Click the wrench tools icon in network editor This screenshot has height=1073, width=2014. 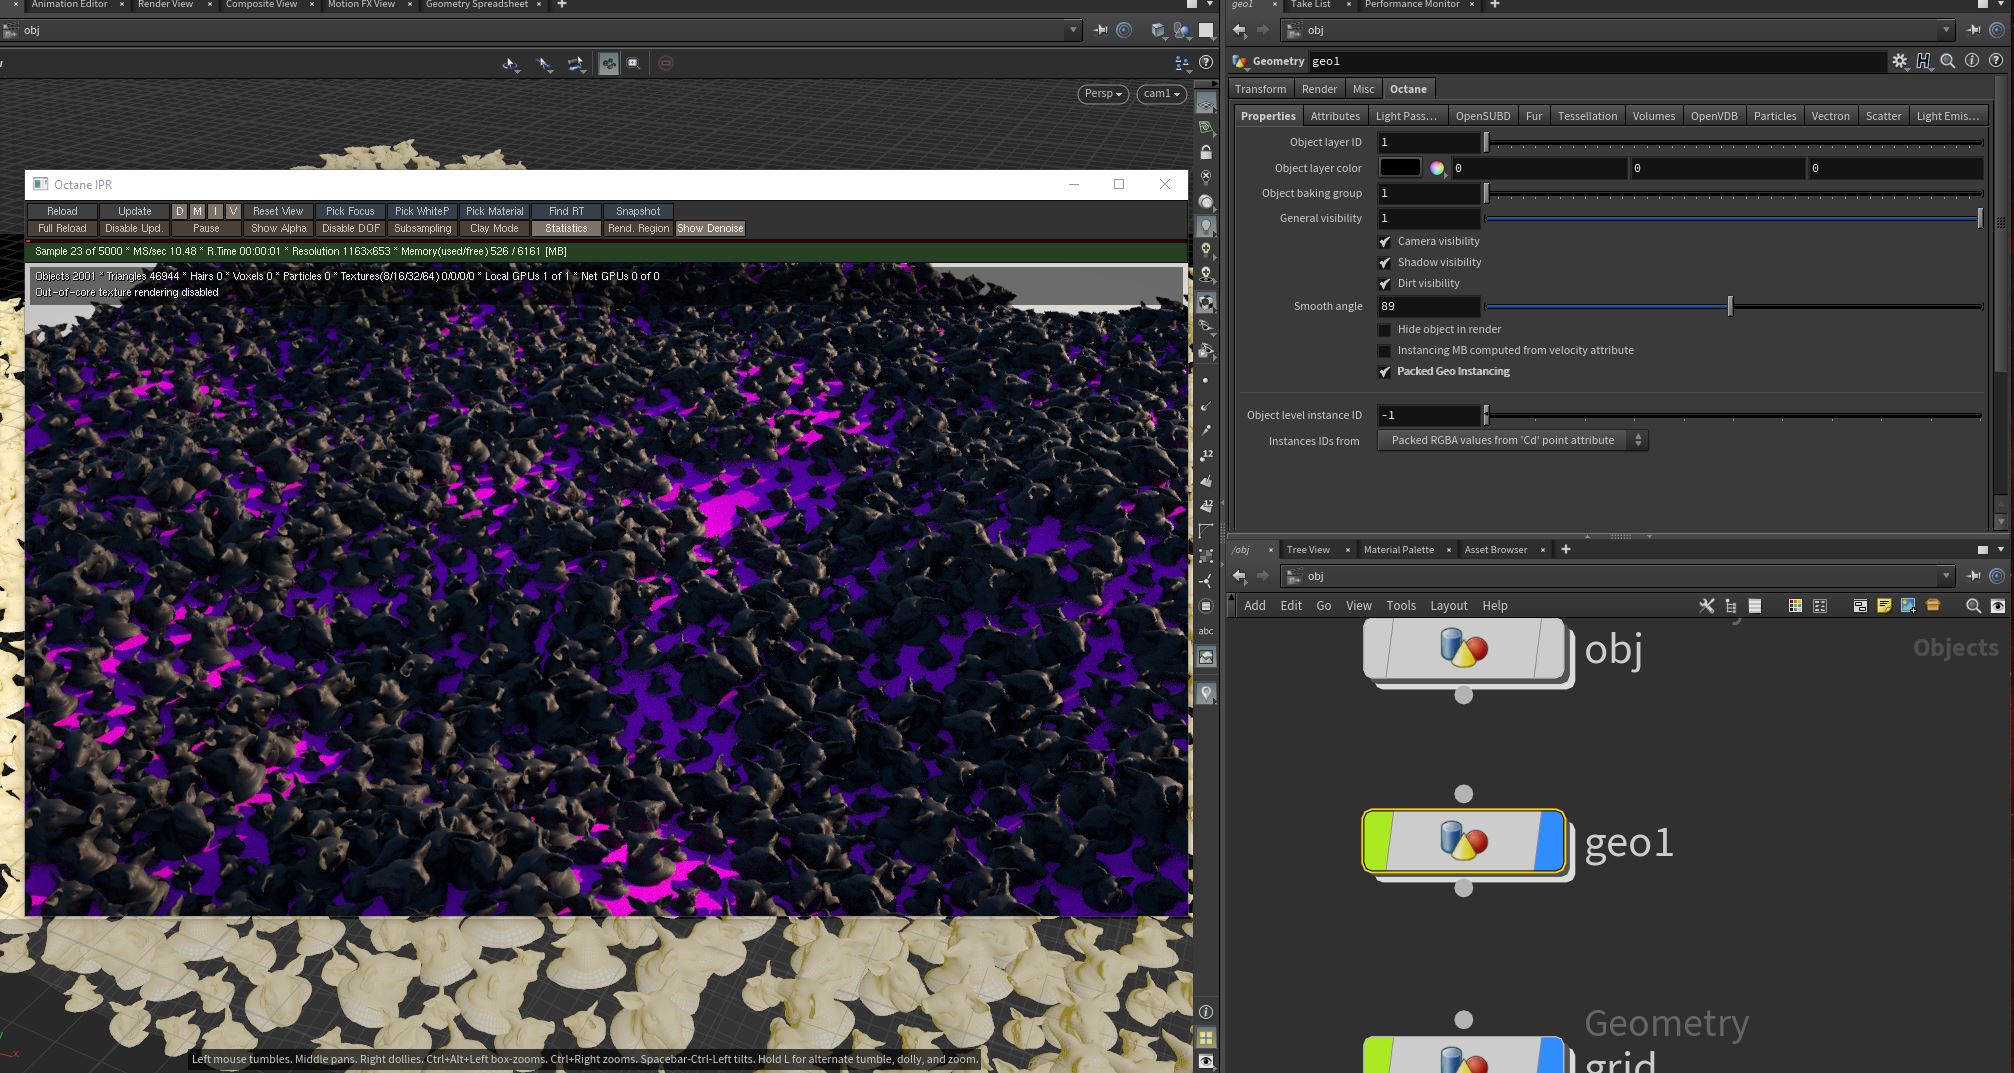point(1706,606)
